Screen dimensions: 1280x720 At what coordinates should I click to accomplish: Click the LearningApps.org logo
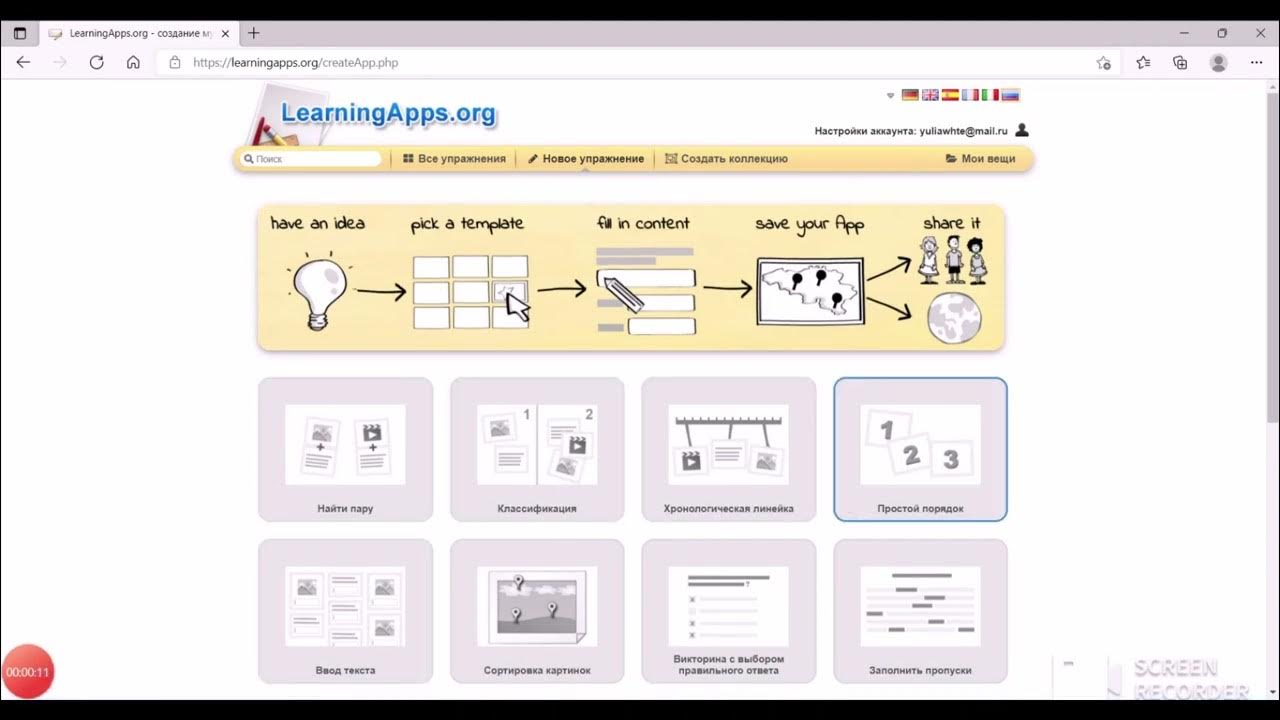[388, 113]
